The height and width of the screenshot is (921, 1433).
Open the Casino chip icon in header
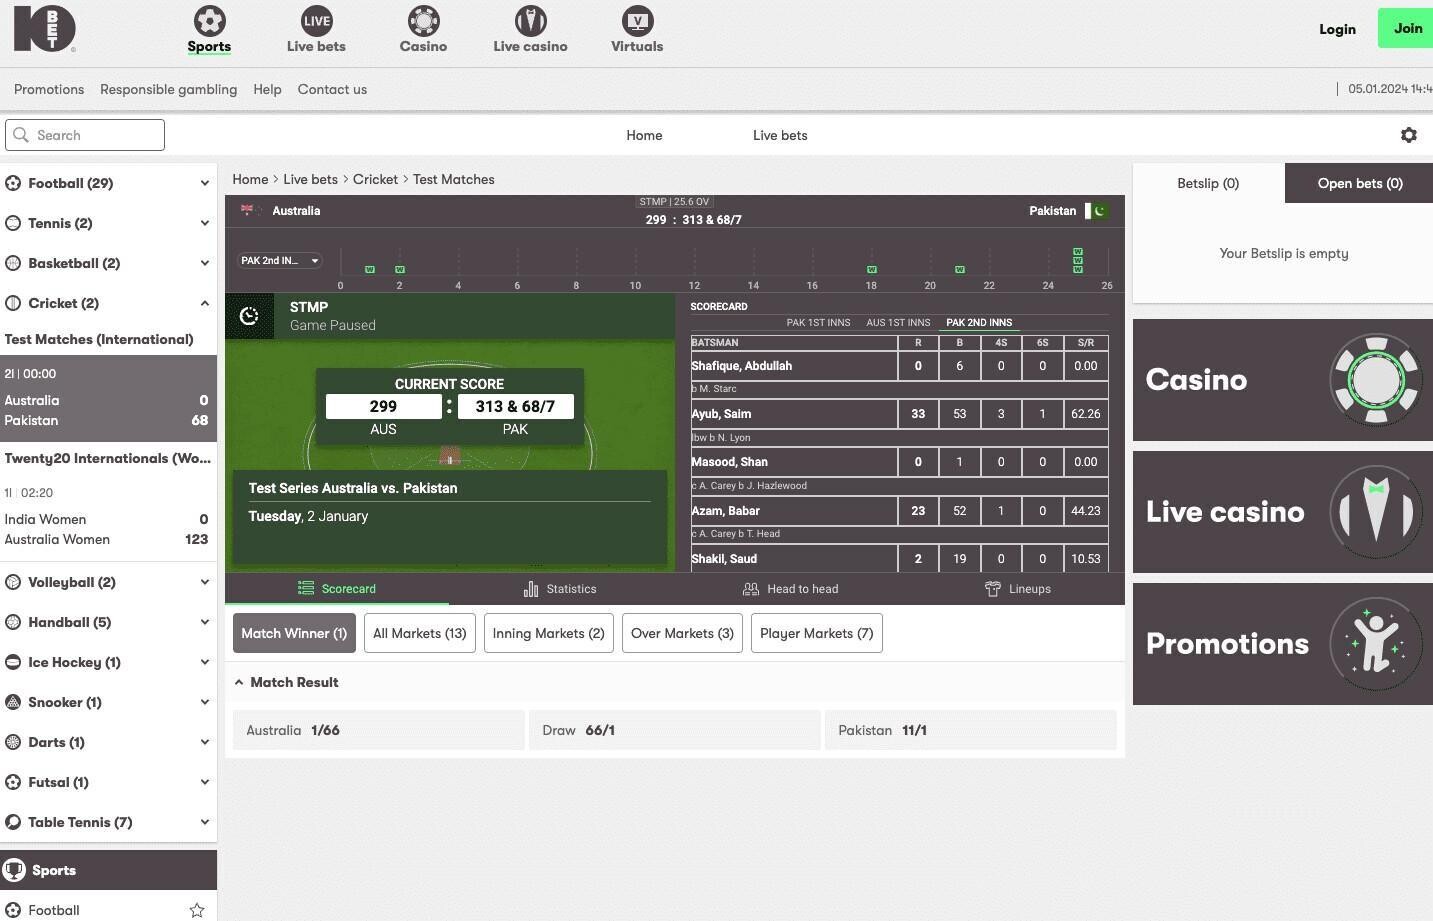[x=423, y=20]
